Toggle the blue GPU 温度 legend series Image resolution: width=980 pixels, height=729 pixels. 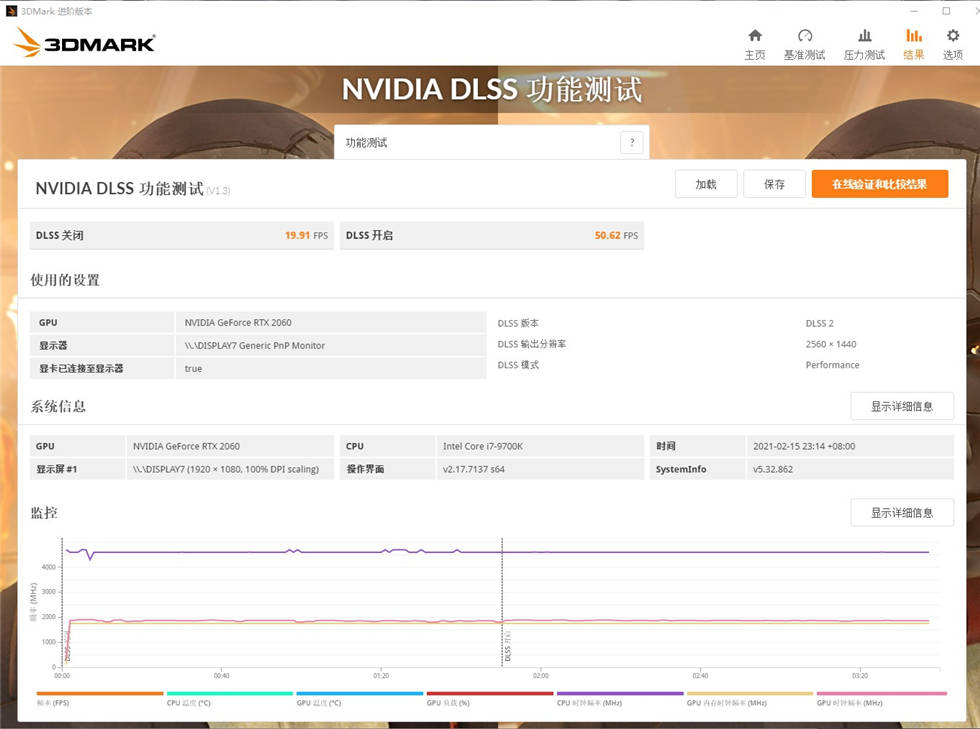[360, 698]
